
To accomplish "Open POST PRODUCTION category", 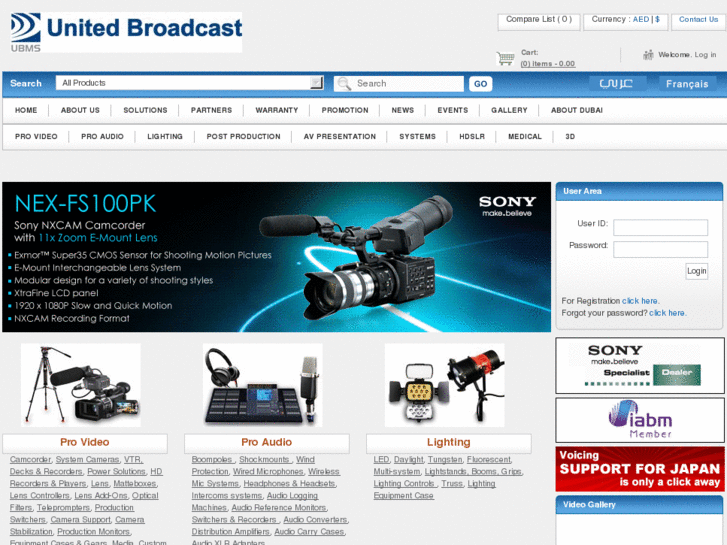I will [243, 137].
